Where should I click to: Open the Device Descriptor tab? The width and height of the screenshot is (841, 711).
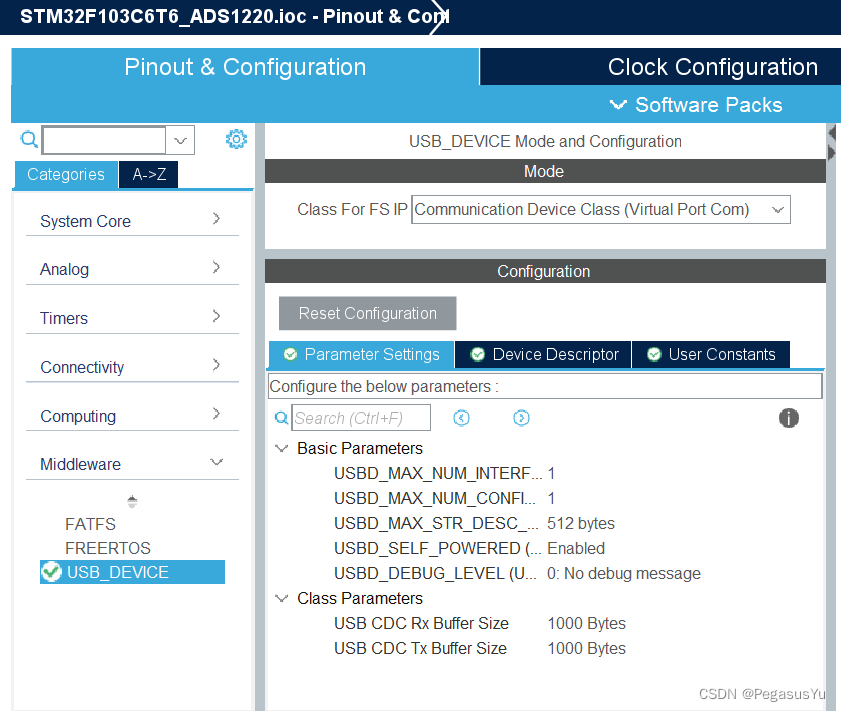[x=543, y=354]
